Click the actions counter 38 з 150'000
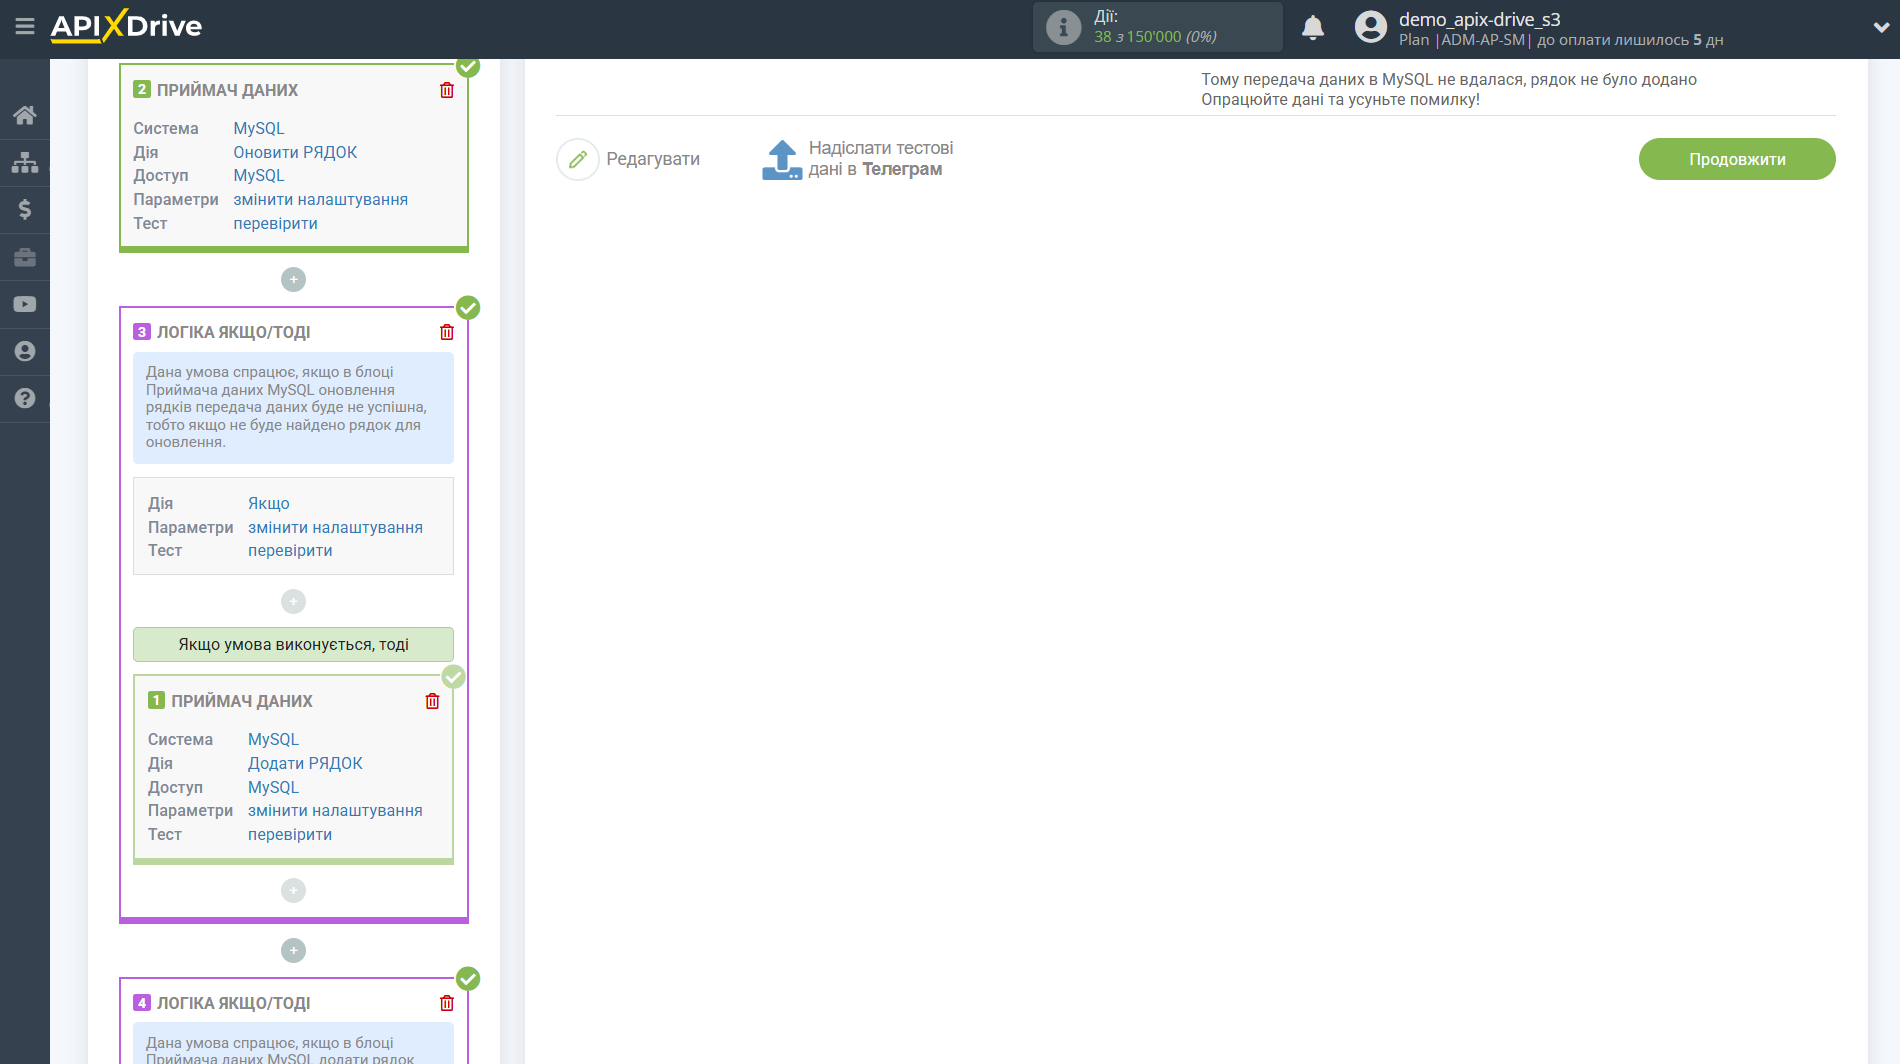 pyautogui.click(x=1155, y=37)
